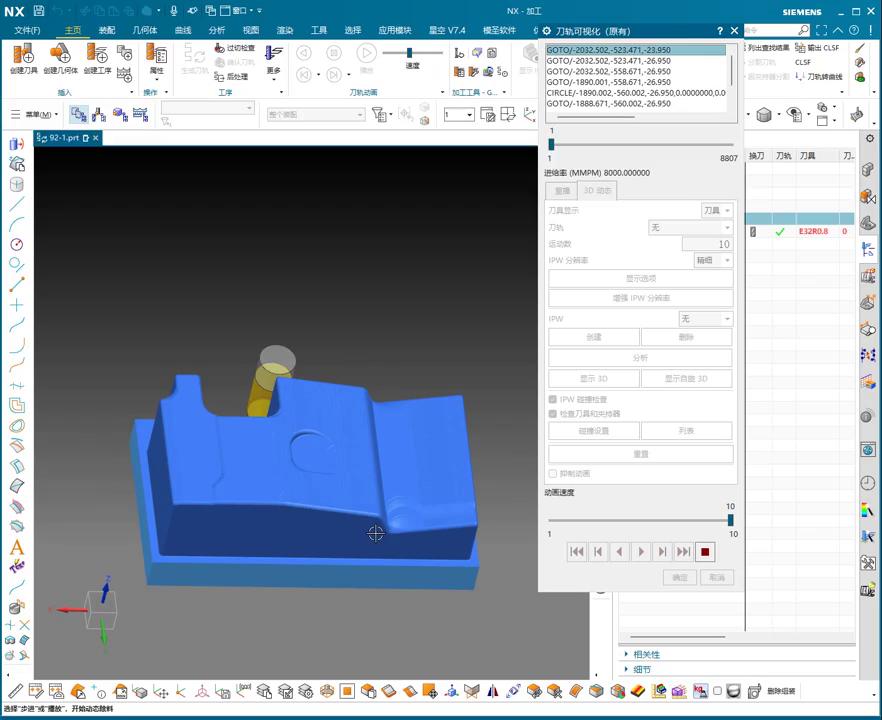The height and width of the screenshot is (720, 882).
Task: Click the save icon in title bar
Action: [x=38, y=10]
